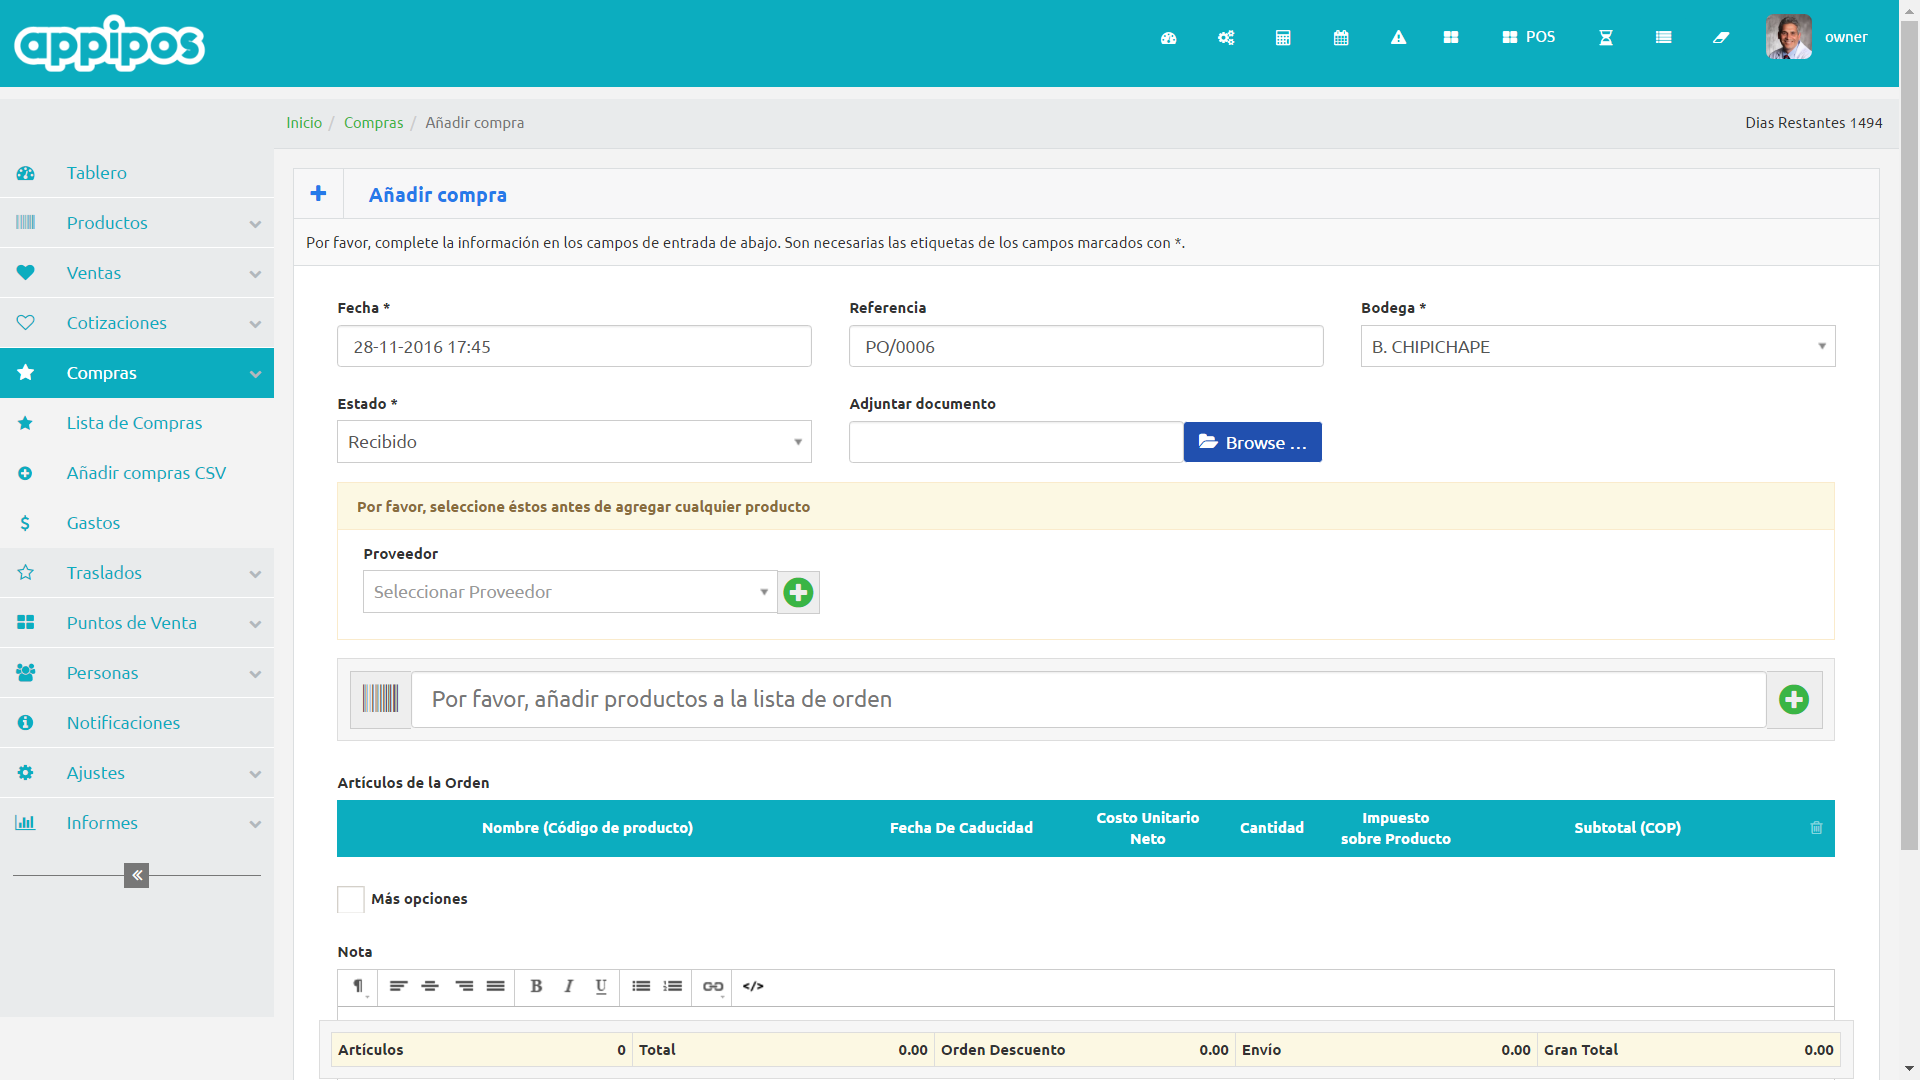Go to Compras breadcrumb link
This screenshot has width=1920, height=1080.
pyautogui.click(x=373, y=123)
